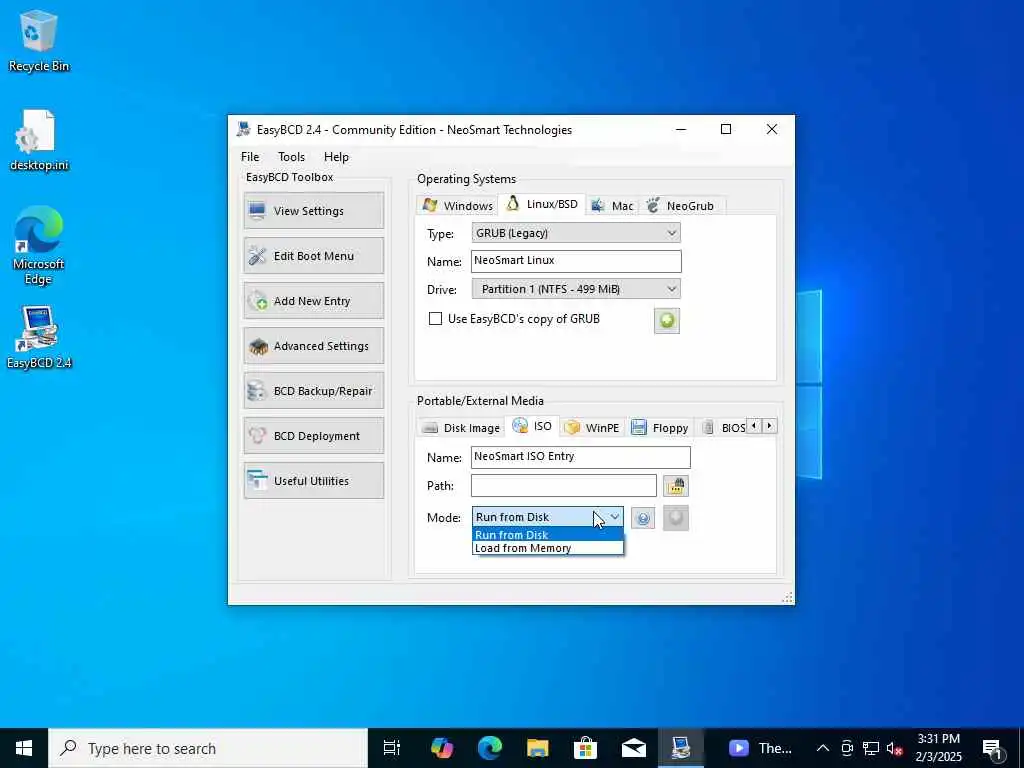1024x768 pixels.
Task: Choose Run from Disk in list
Action: pyautogui.click(x=547, y=535)
